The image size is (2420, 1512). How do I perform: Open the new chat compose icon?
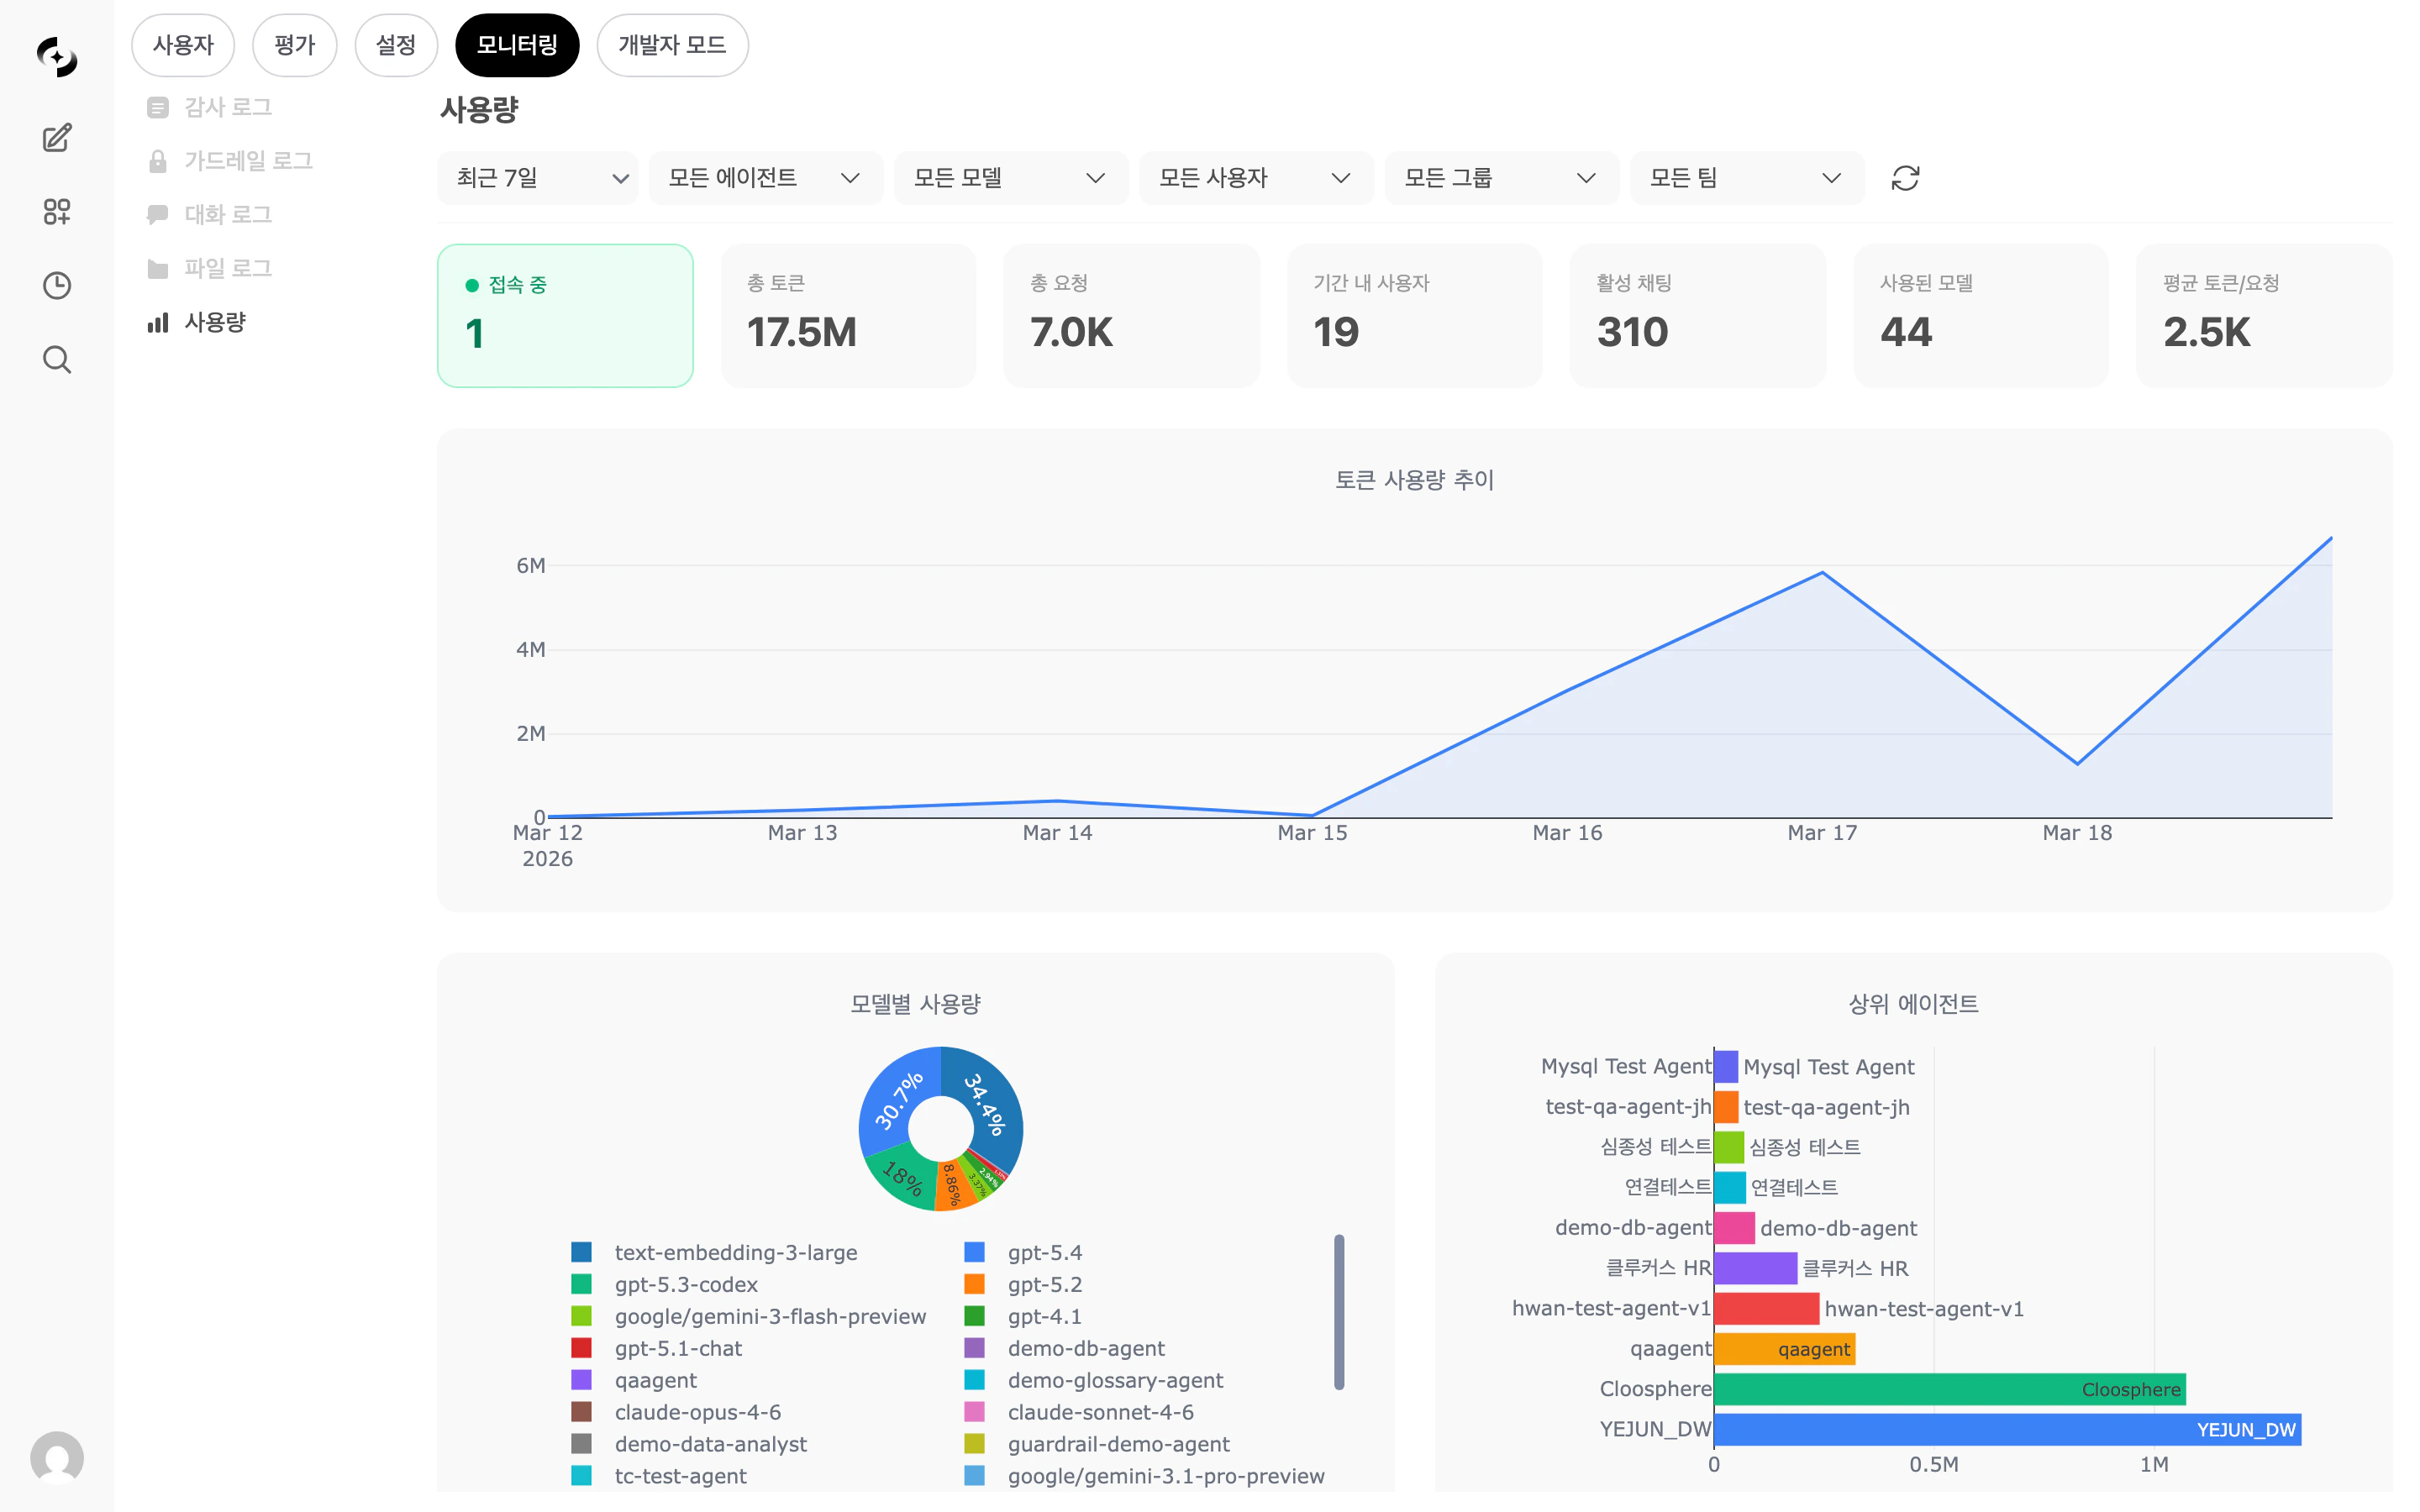pyautogui.click(x=57, y=138)
